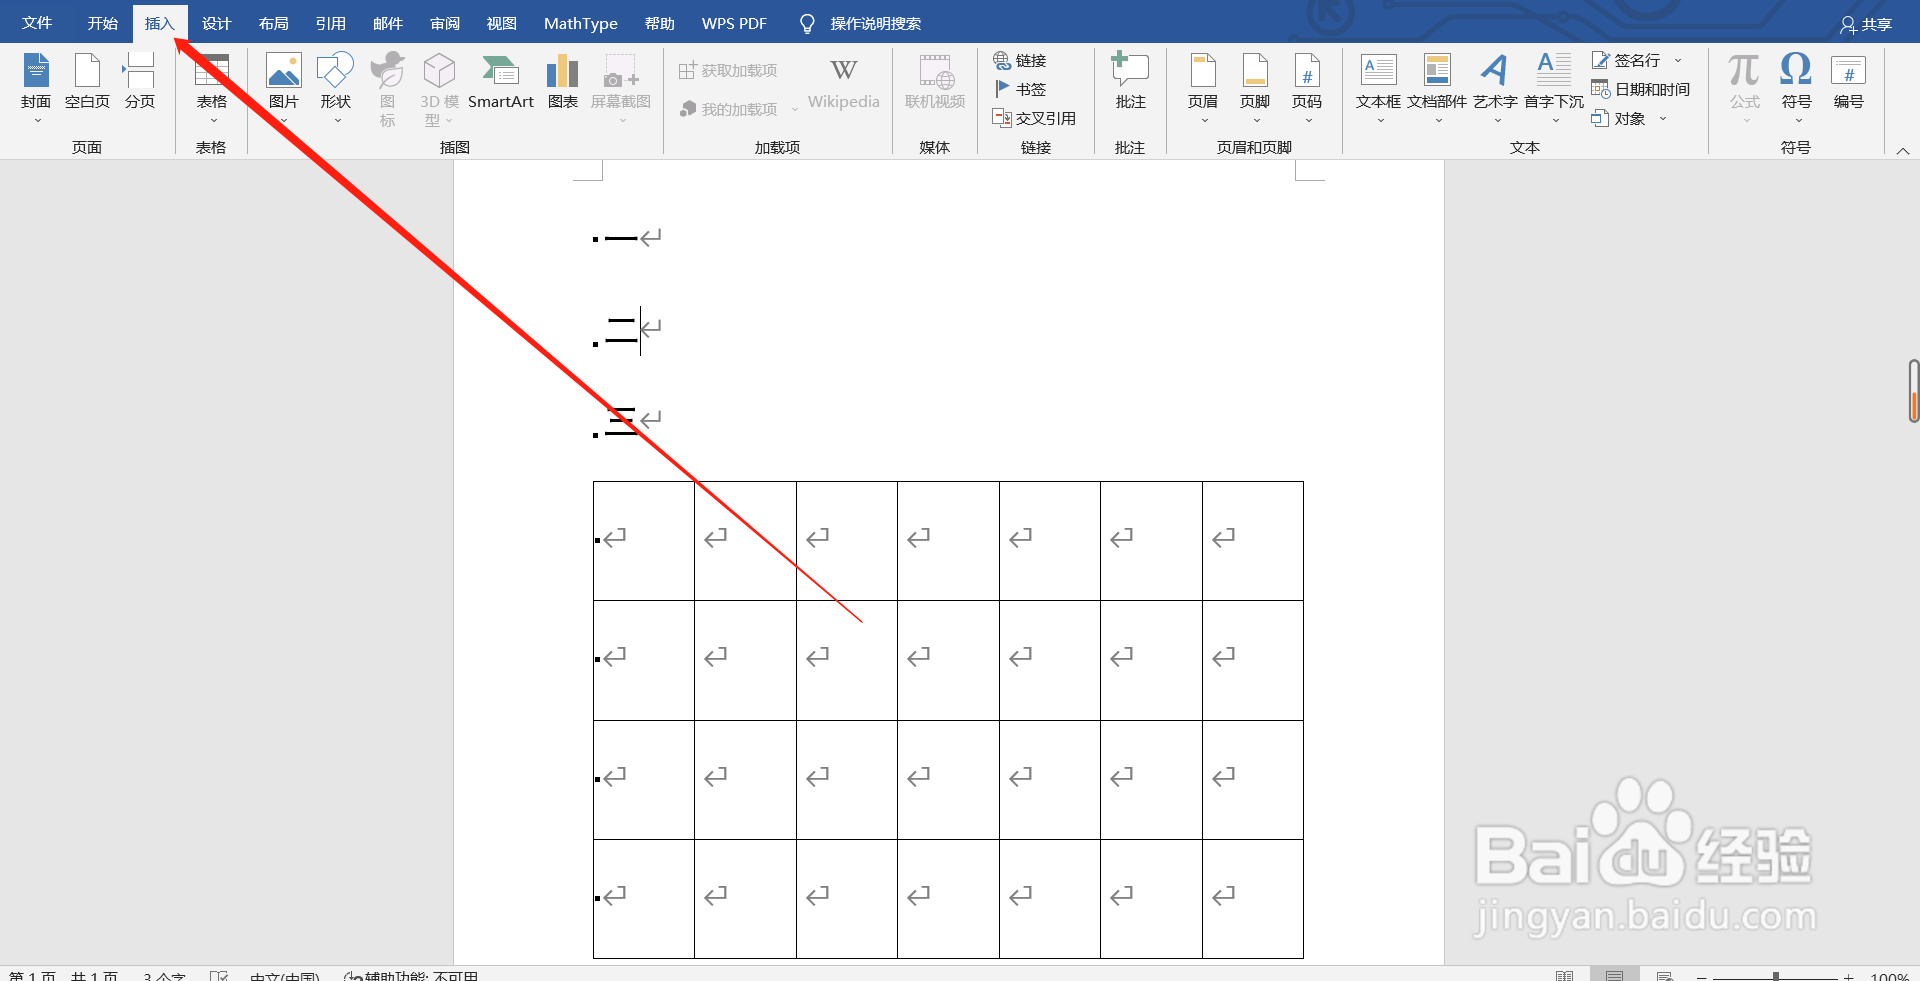
Task: Collapse the ribbon with the chevron
Action: tap(1902, 151)
